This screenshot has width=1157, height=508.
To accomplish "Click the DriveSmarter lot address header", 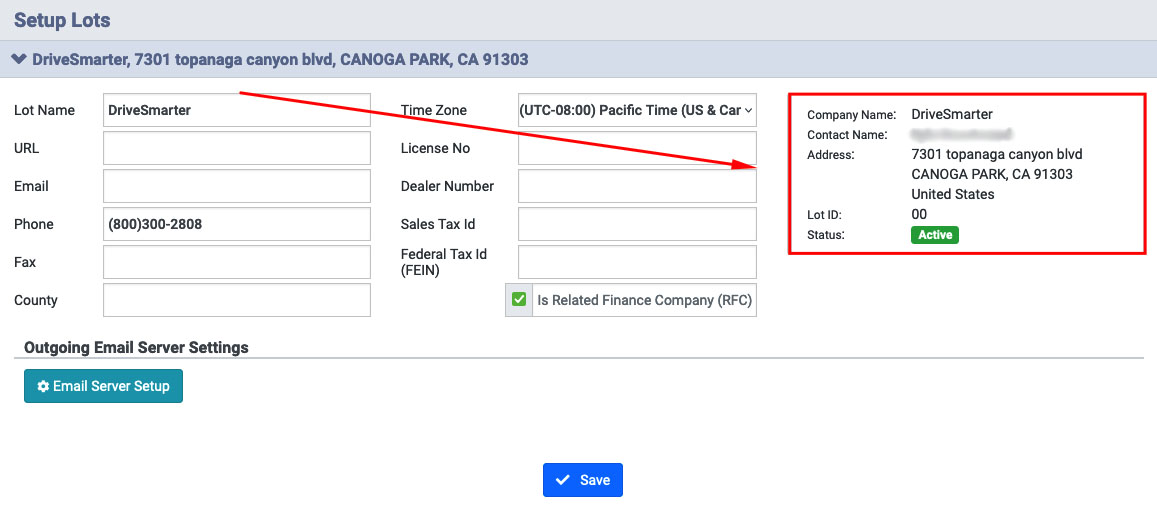I will point(280,60).
